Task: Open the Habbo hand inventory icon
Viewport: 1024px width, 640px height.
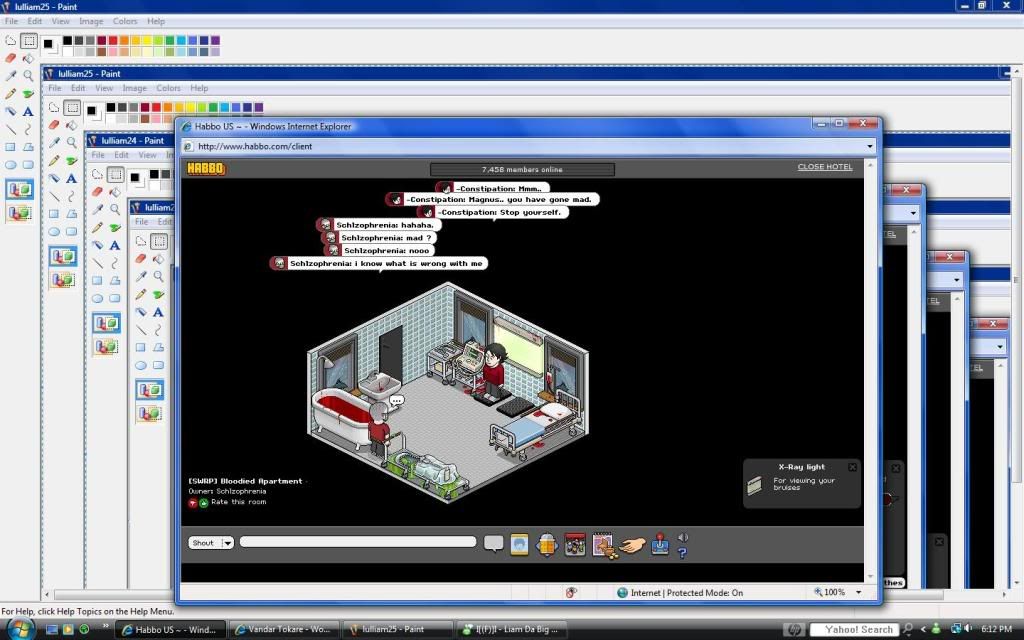Action: click(x=631, y=544)
